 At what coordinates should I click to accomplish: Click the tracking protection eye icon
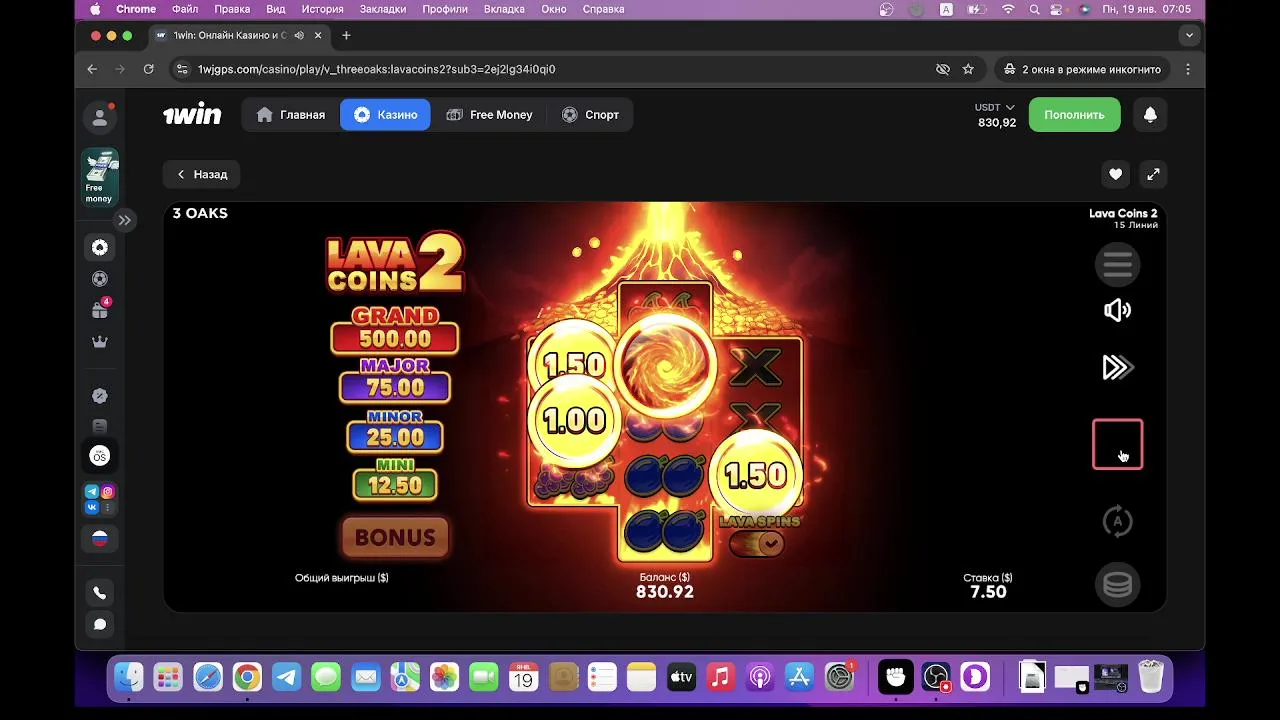[x=942, y=69]
